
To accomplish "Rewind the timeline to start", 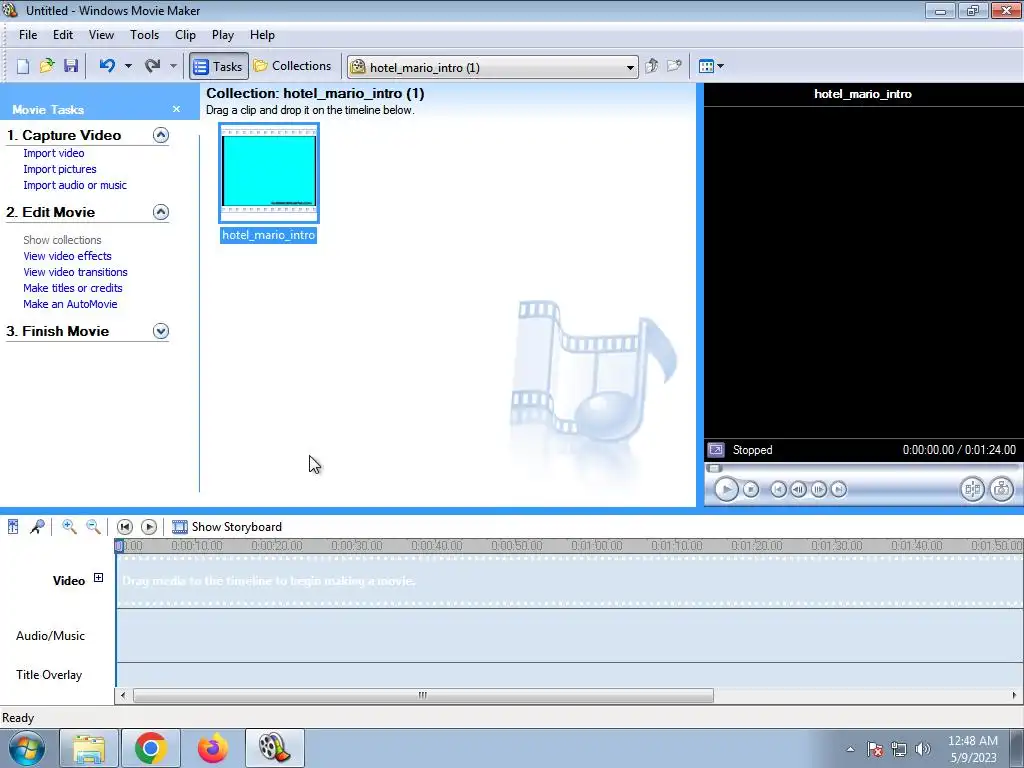I will pyautogui.click(x=125, y=527).
